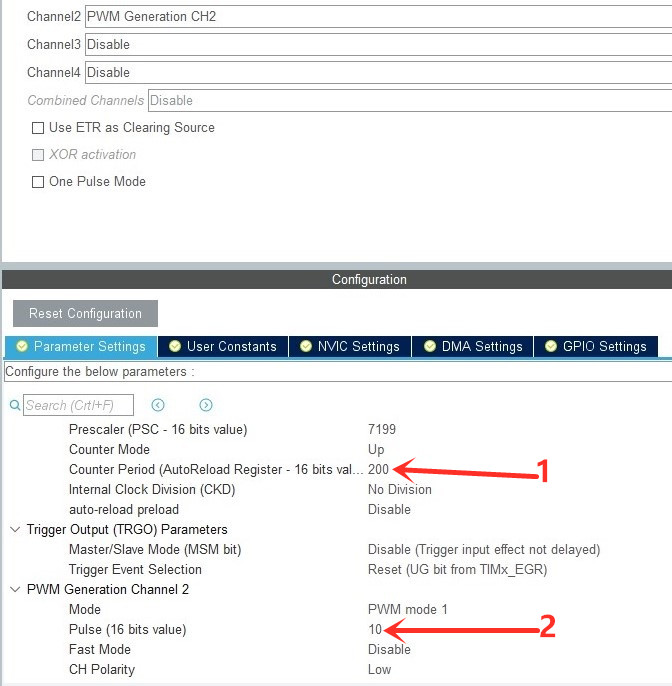Select Counter Mode value Up
Screen dimensions: 672x686
[x=376, y=449]
